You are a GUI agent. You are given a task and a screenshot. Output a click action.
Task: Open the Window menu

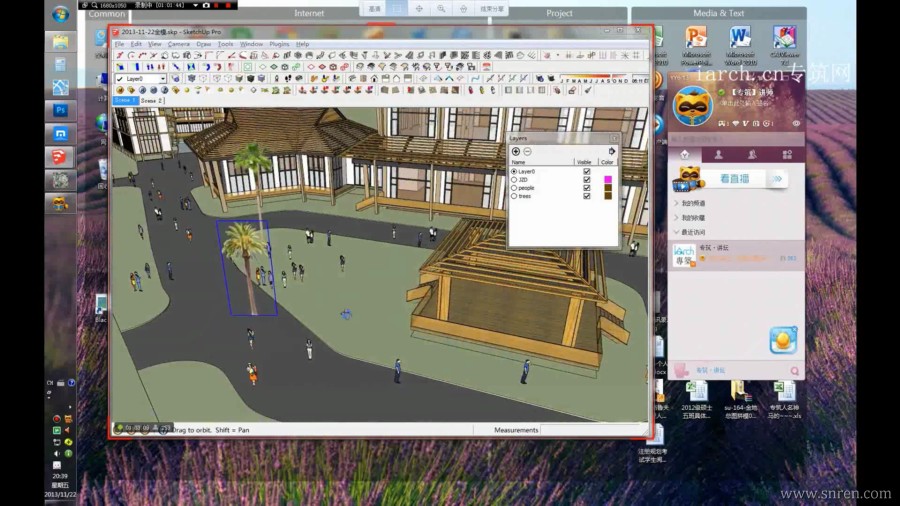tap(251, 44)
